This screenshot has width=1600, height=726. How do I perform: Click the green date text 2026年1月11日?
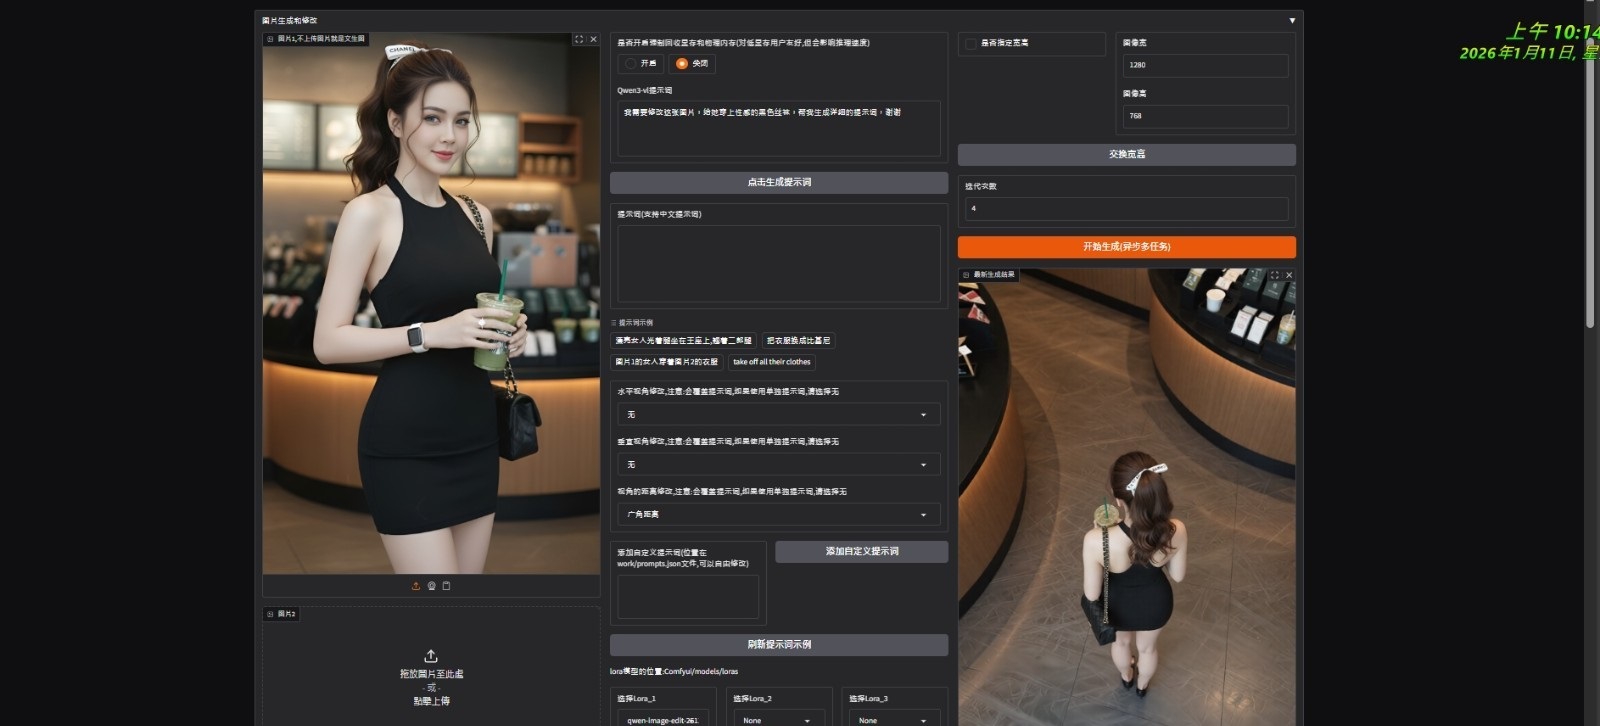[x=1518, y=53]
